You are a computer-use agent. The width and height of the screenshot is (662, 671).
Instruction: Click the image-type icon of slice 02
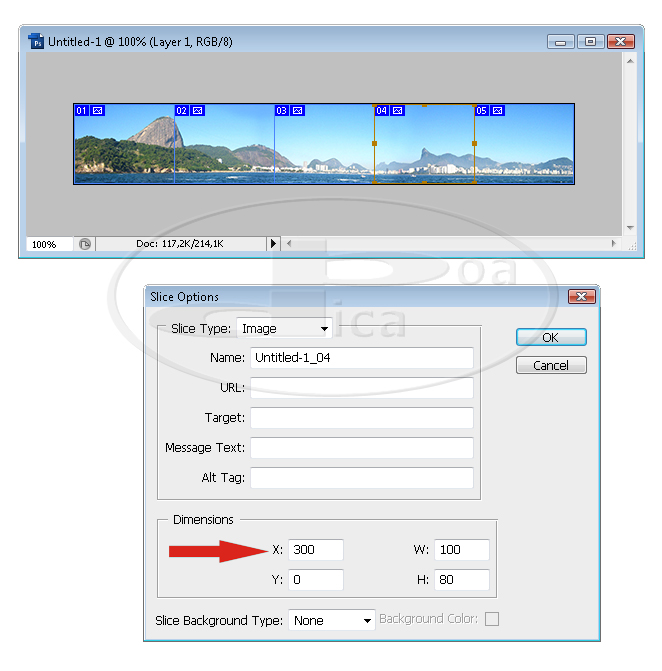(198, 111)
